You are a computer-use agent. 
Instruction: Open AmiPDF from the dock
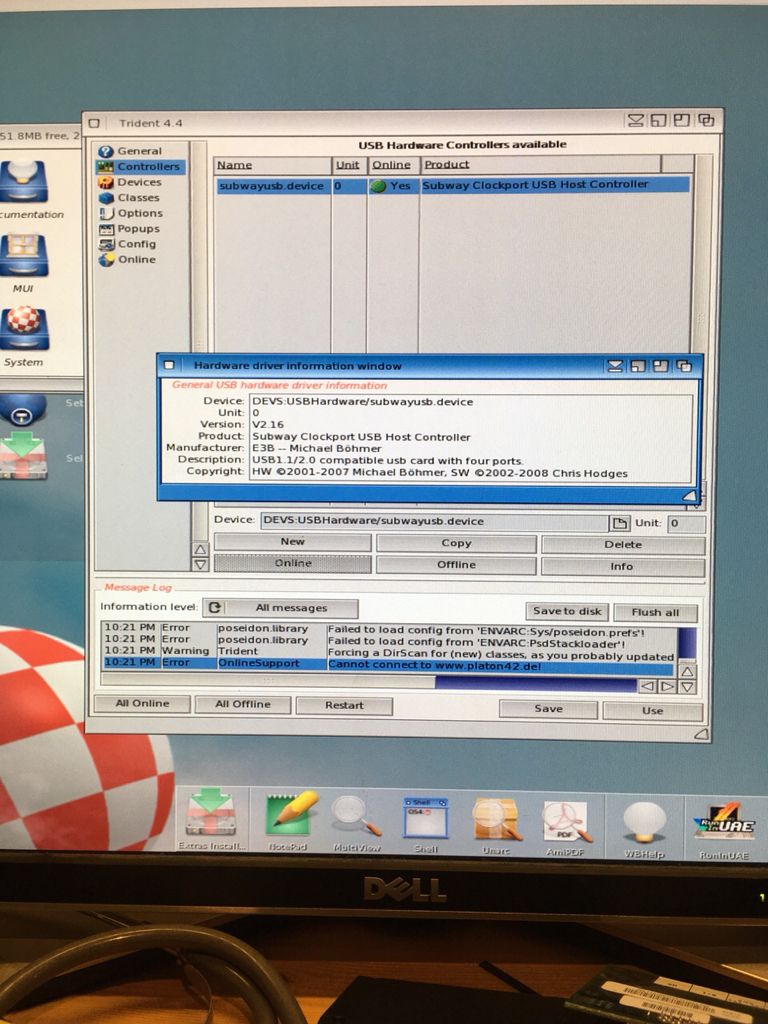pyautogui.click(x=566, y=820)
